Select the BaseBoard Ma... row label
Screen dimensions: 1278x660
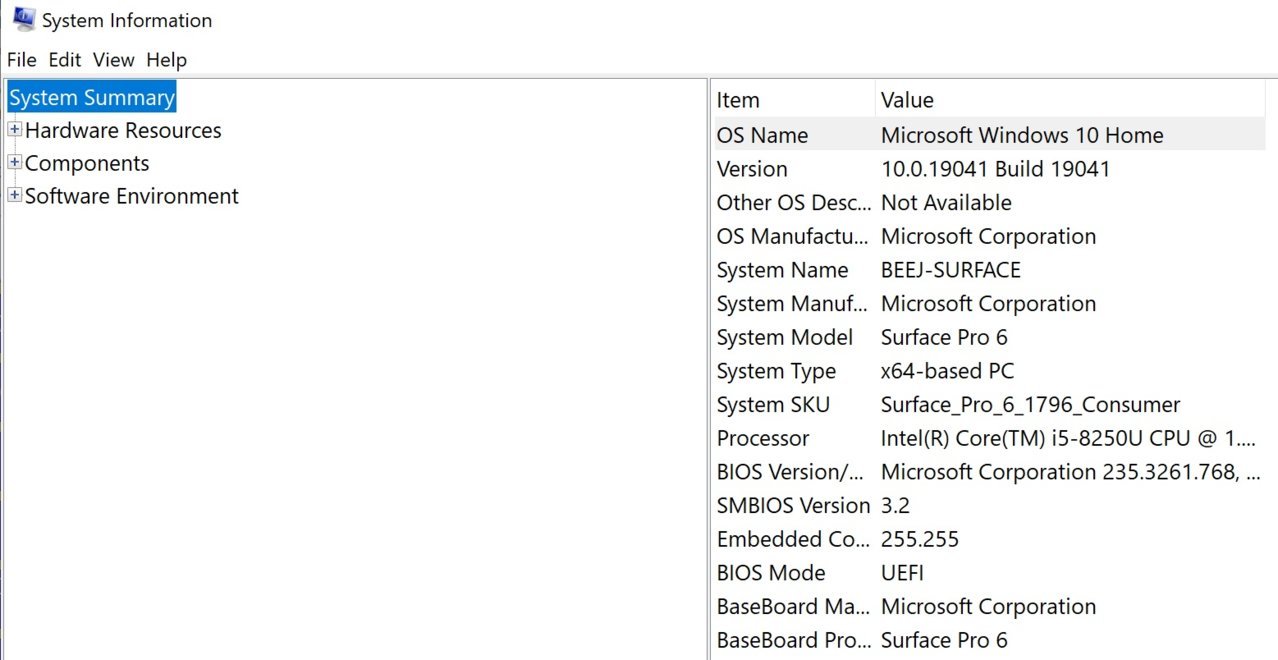click(x=793, y=607)
